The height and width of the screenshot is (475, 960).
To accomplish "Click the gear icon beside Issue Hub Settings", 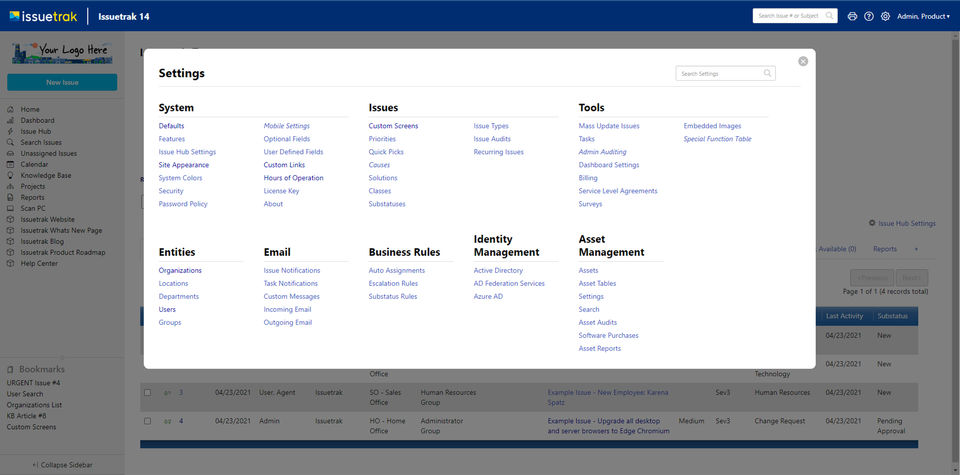I will [872, 223].
